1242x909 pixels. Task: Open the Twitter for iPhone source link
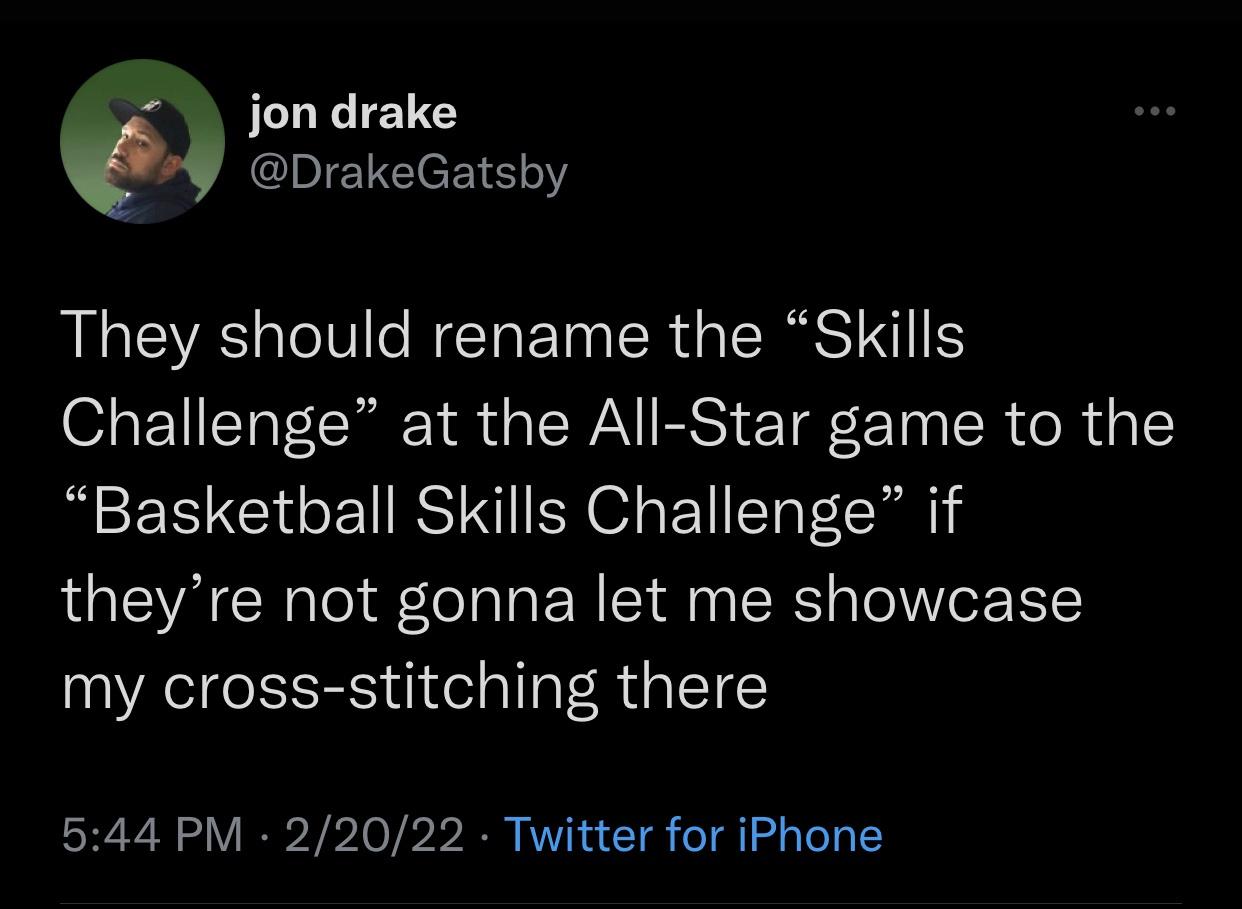click(693, 834)
